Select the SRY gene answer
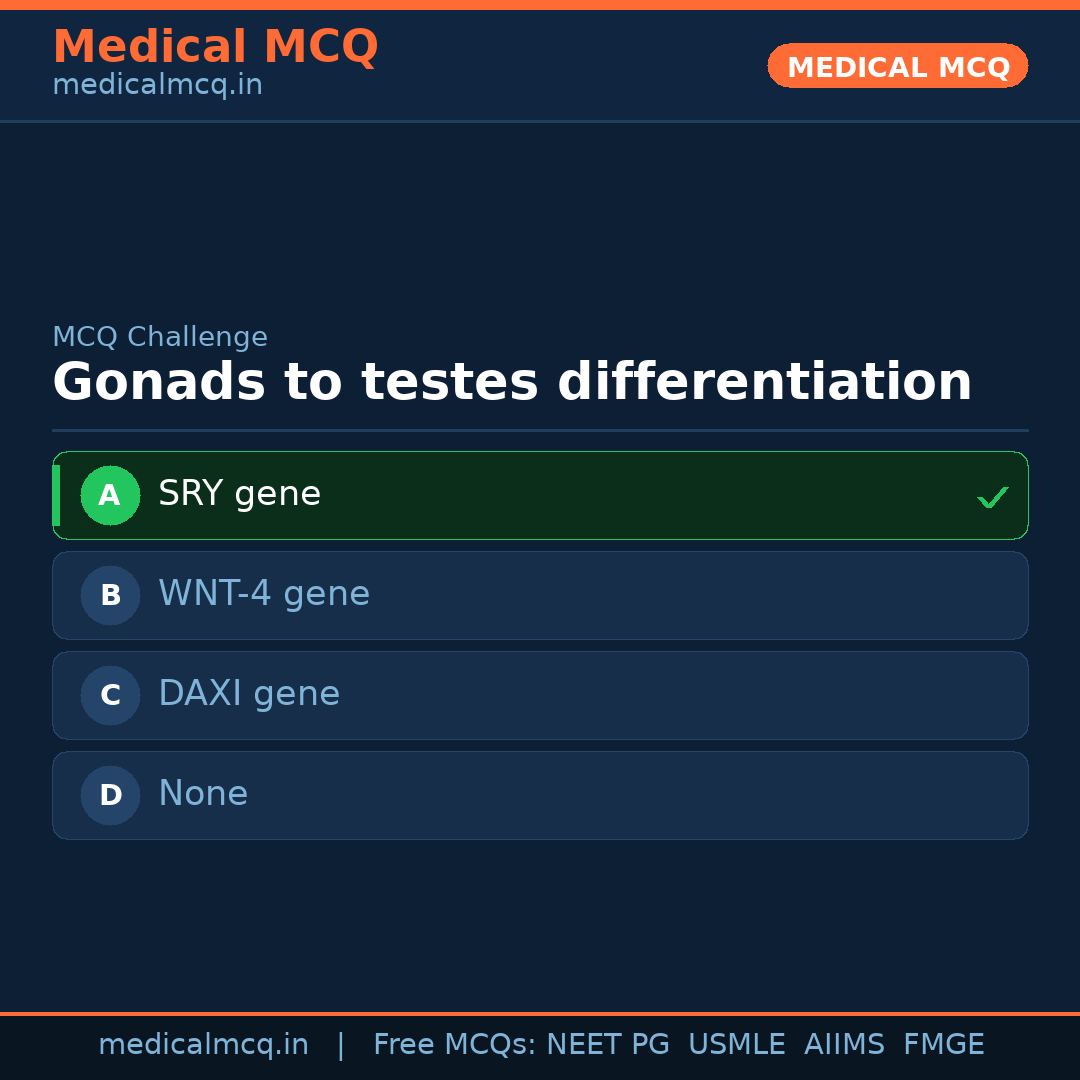Viewport: 1080px width, 1080px height. (240, 494)
